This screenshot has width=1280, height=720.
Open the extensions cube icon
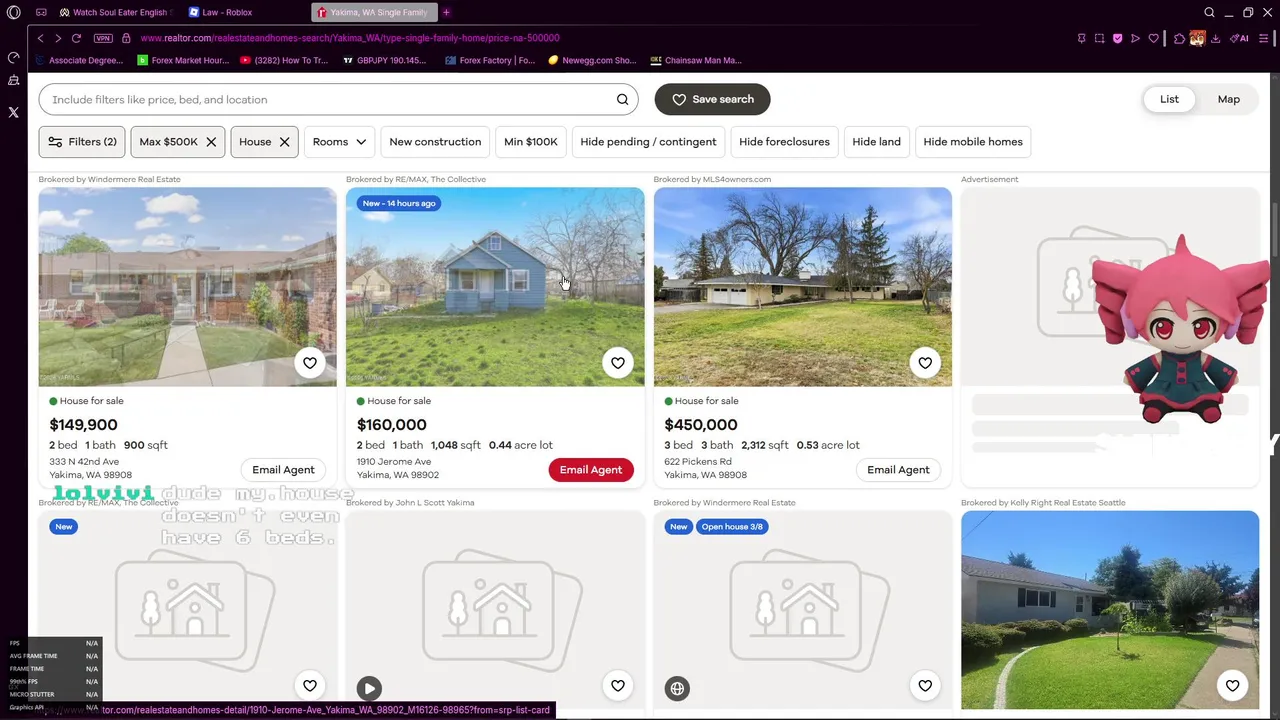(x=1179, y=38)
